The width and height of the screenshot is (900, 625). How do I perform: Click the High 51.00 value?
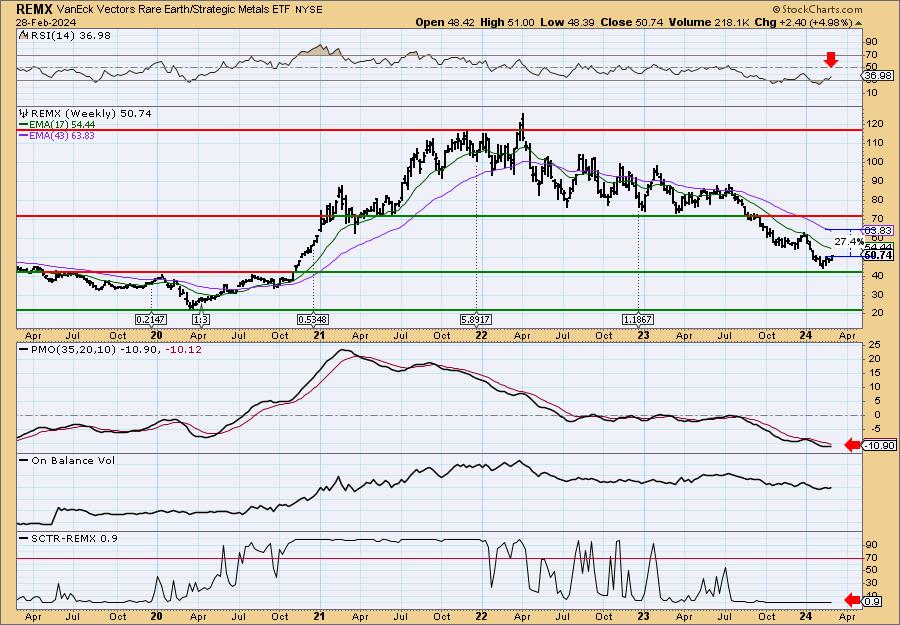507,22
